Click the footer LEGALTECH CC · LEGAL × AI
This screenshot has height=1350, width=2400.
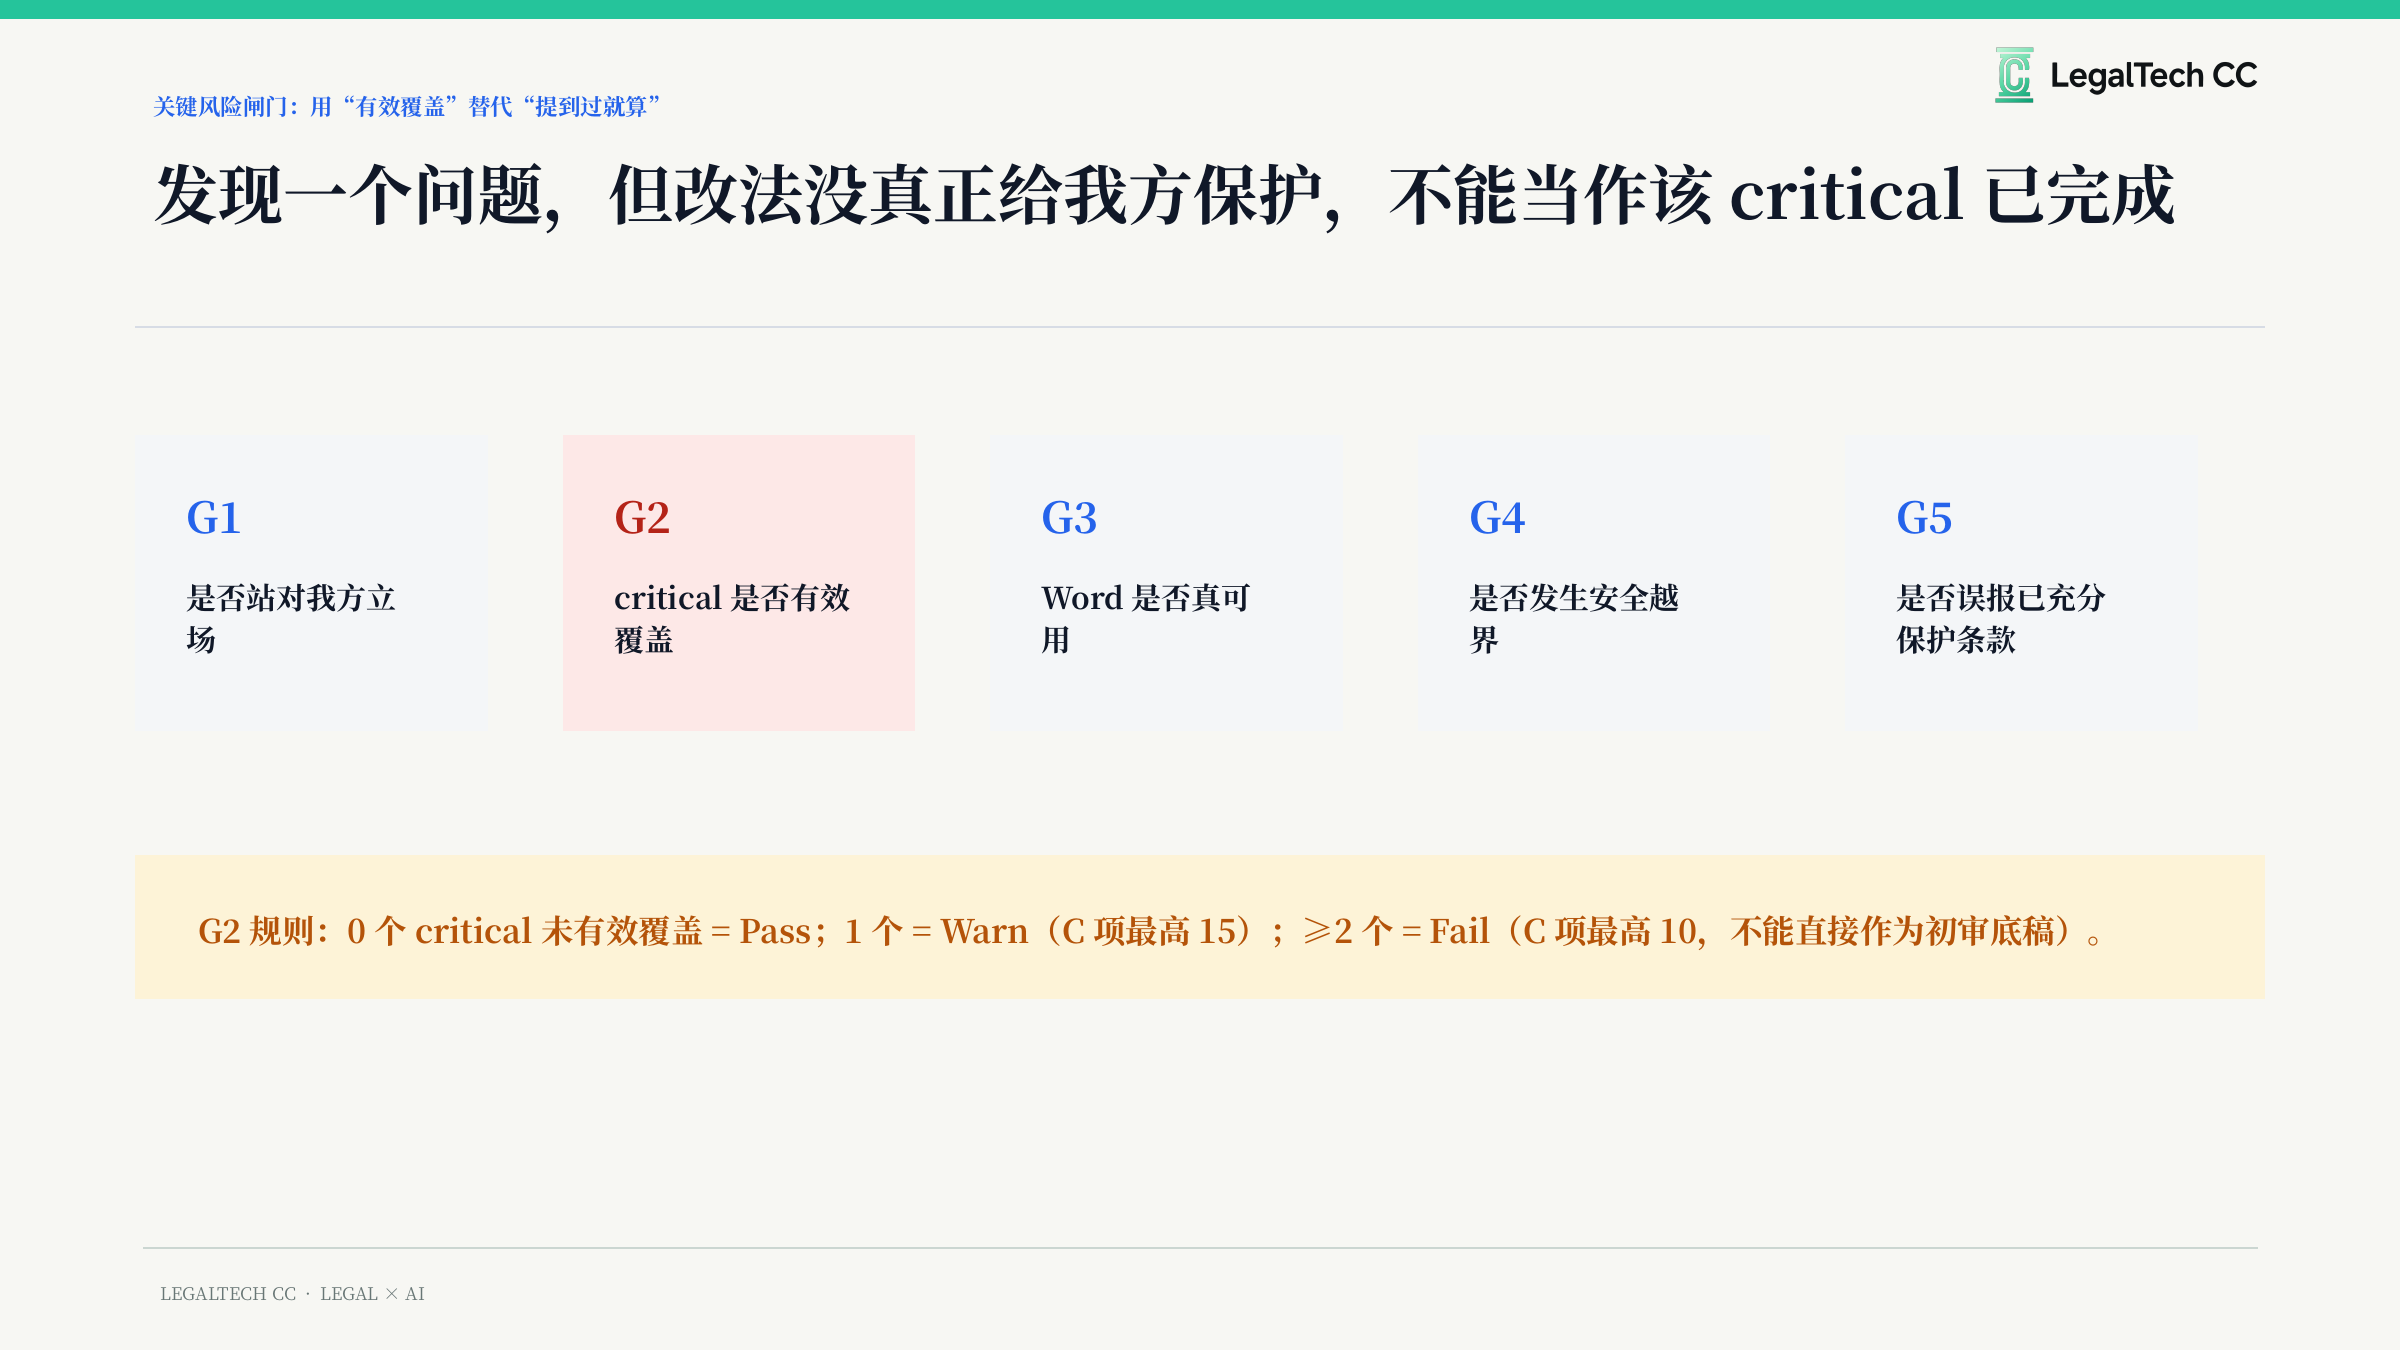(x=292, y=1293)
